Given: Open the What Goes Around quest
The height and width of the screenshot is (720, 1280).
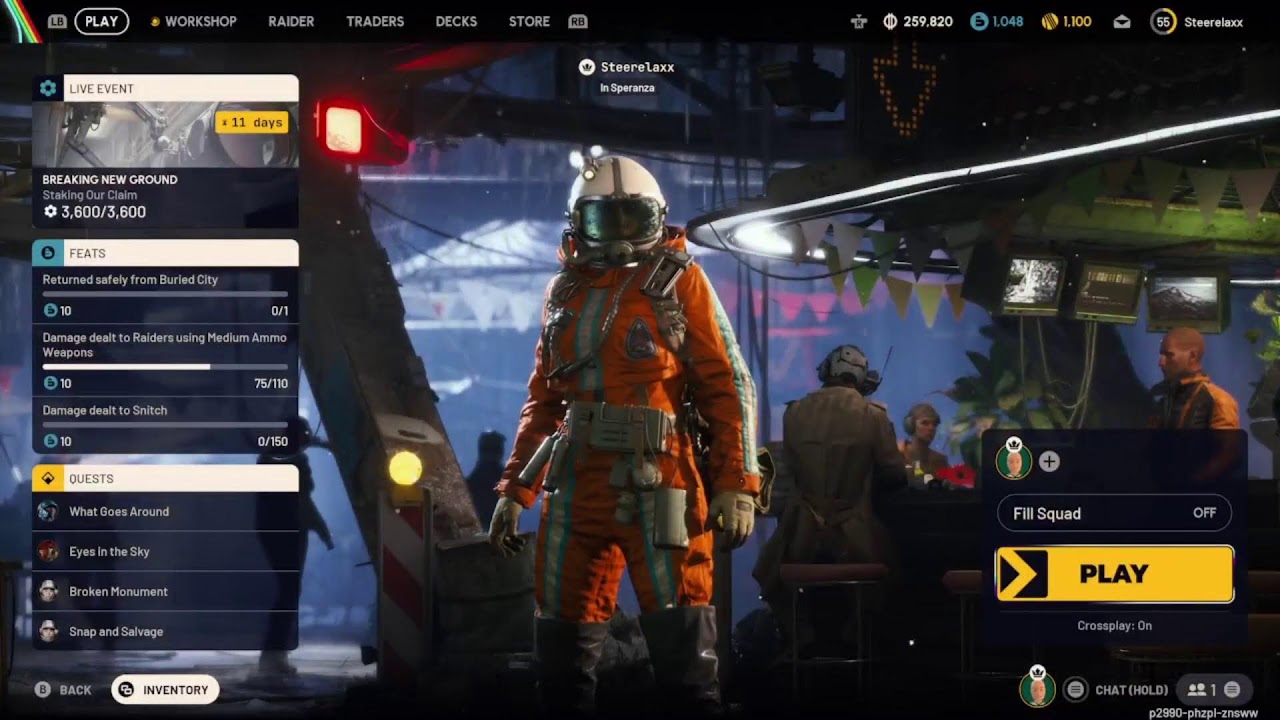Looking at the screenshot, I should [165, 511].
